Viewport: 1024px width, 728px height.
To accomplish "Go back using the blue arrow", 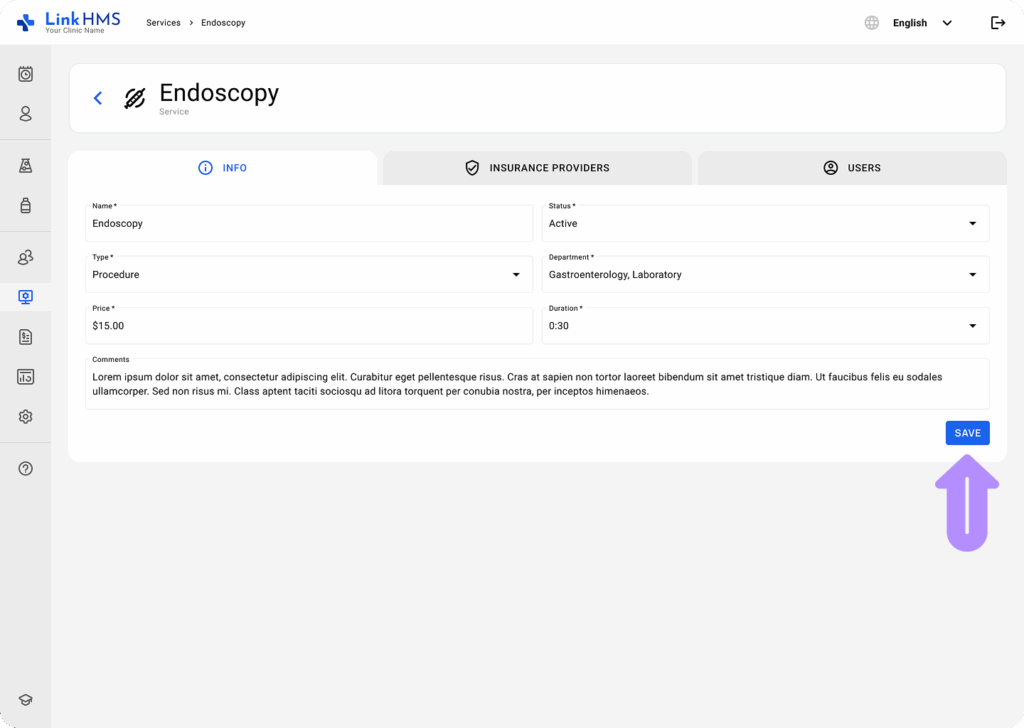I will click(98, 98).
